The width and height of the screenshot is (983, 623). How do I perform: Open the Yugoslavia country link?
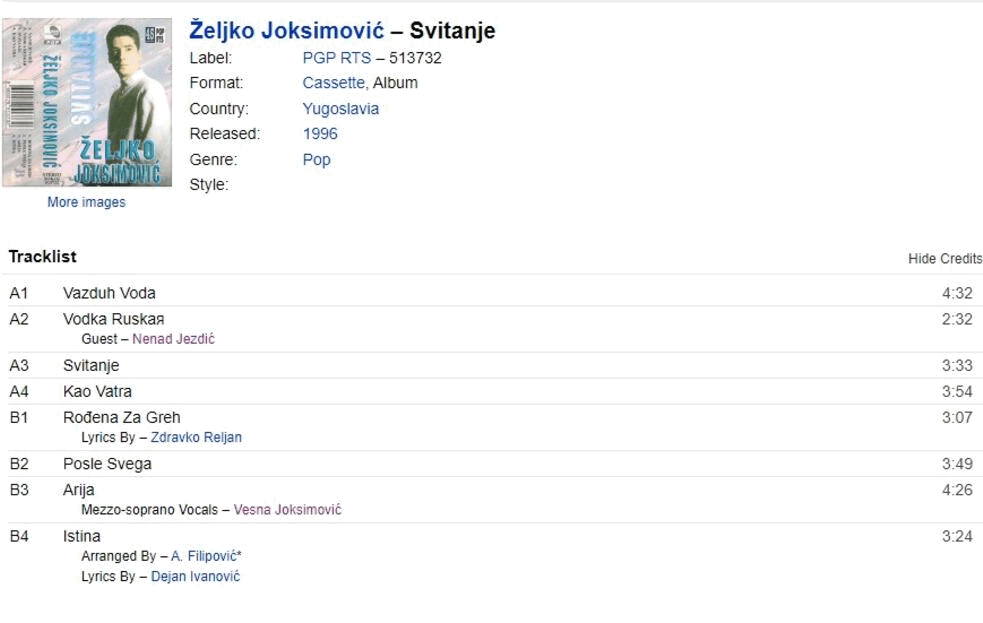coord(340,109)
